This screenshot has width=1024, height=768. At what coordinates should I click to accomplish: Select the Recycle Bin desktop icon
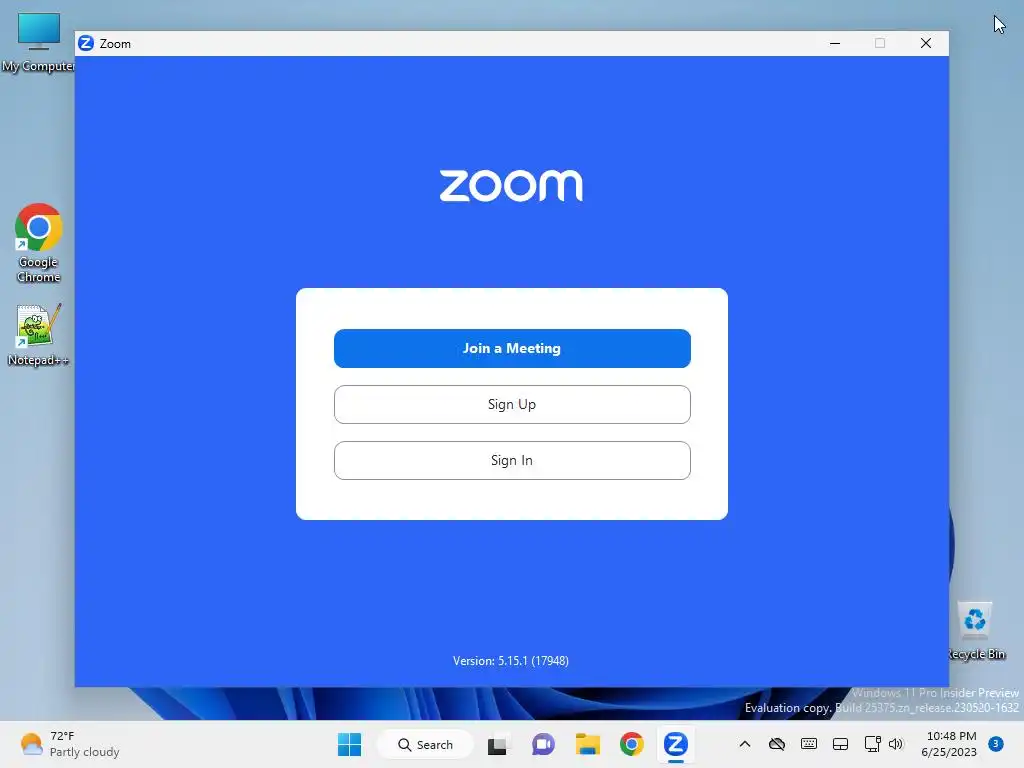(976, 631)
